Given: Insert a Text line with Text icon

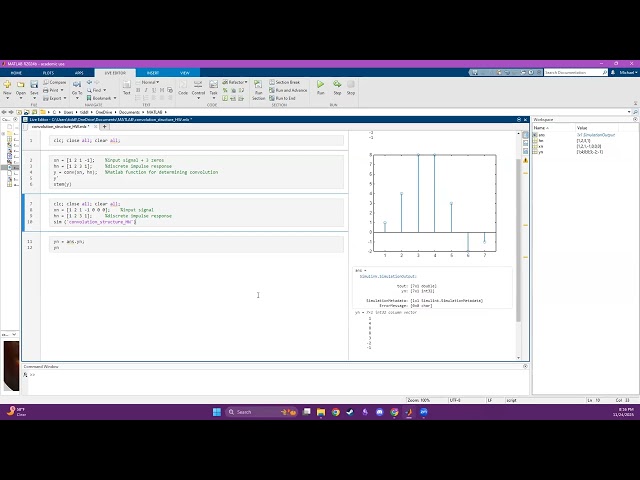Looking at the screenshot, I should click(127, 84).
